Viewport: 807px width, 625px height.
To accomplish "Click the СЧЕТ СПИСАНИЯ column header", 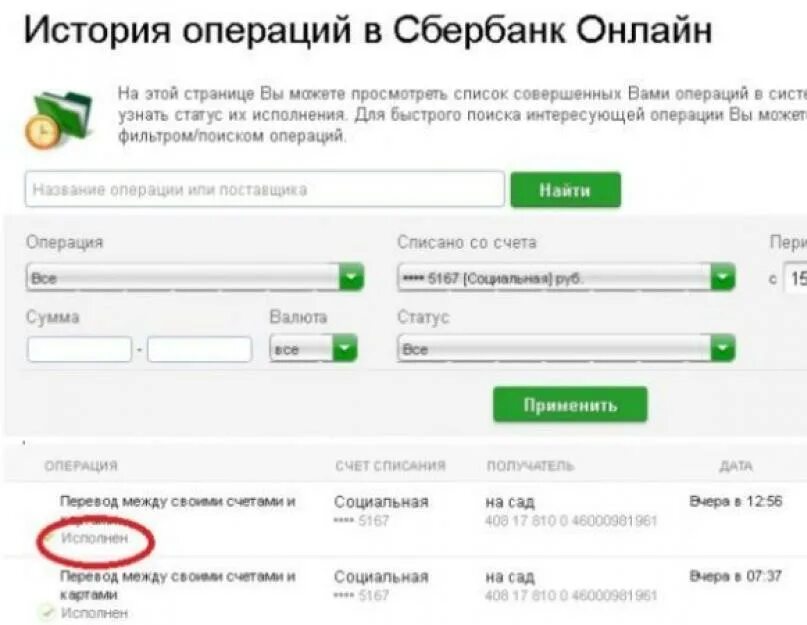I will [x=390, y=466].
